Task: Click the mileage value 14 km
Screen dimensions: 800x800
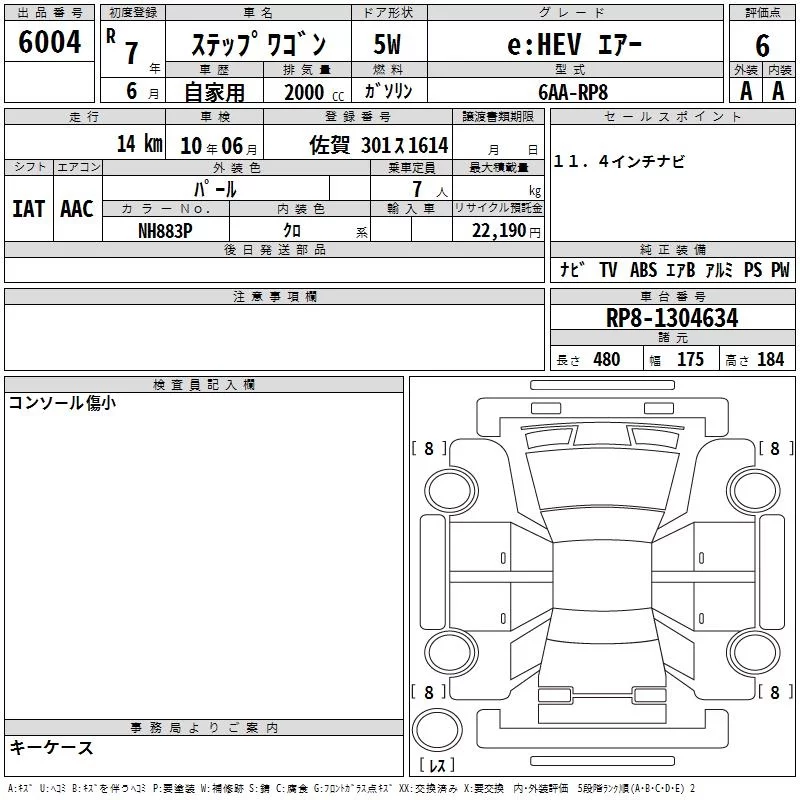Action: click(140, 144)
